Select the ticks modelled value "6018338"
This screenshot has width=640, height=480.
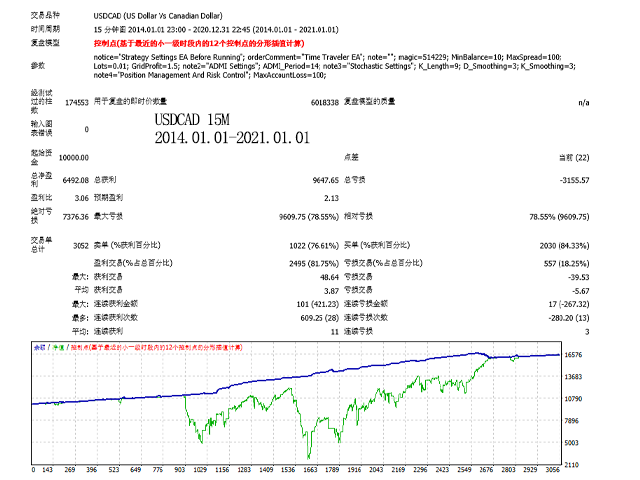324,102
